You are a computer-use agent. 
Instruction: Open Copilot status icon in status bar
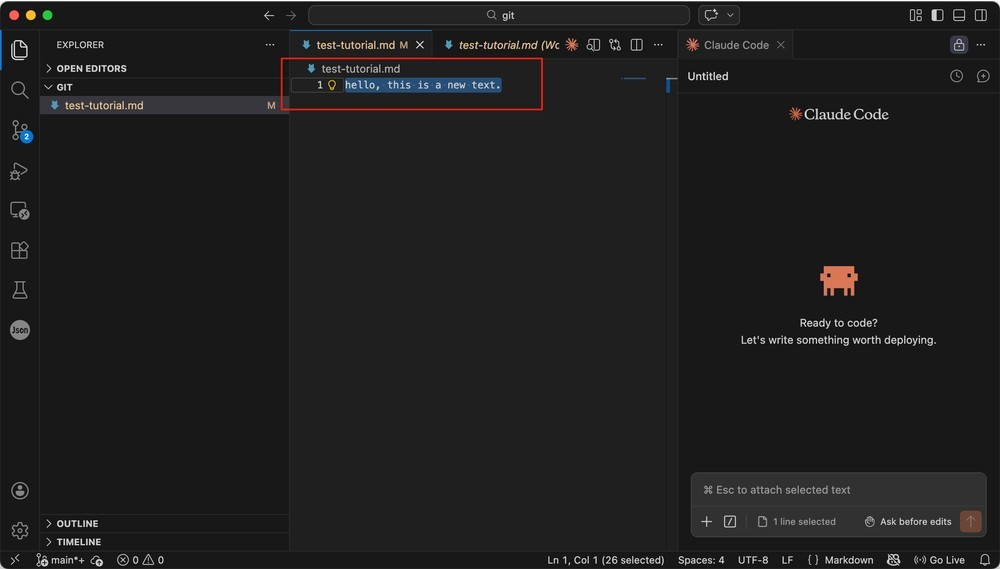(893, 560)
